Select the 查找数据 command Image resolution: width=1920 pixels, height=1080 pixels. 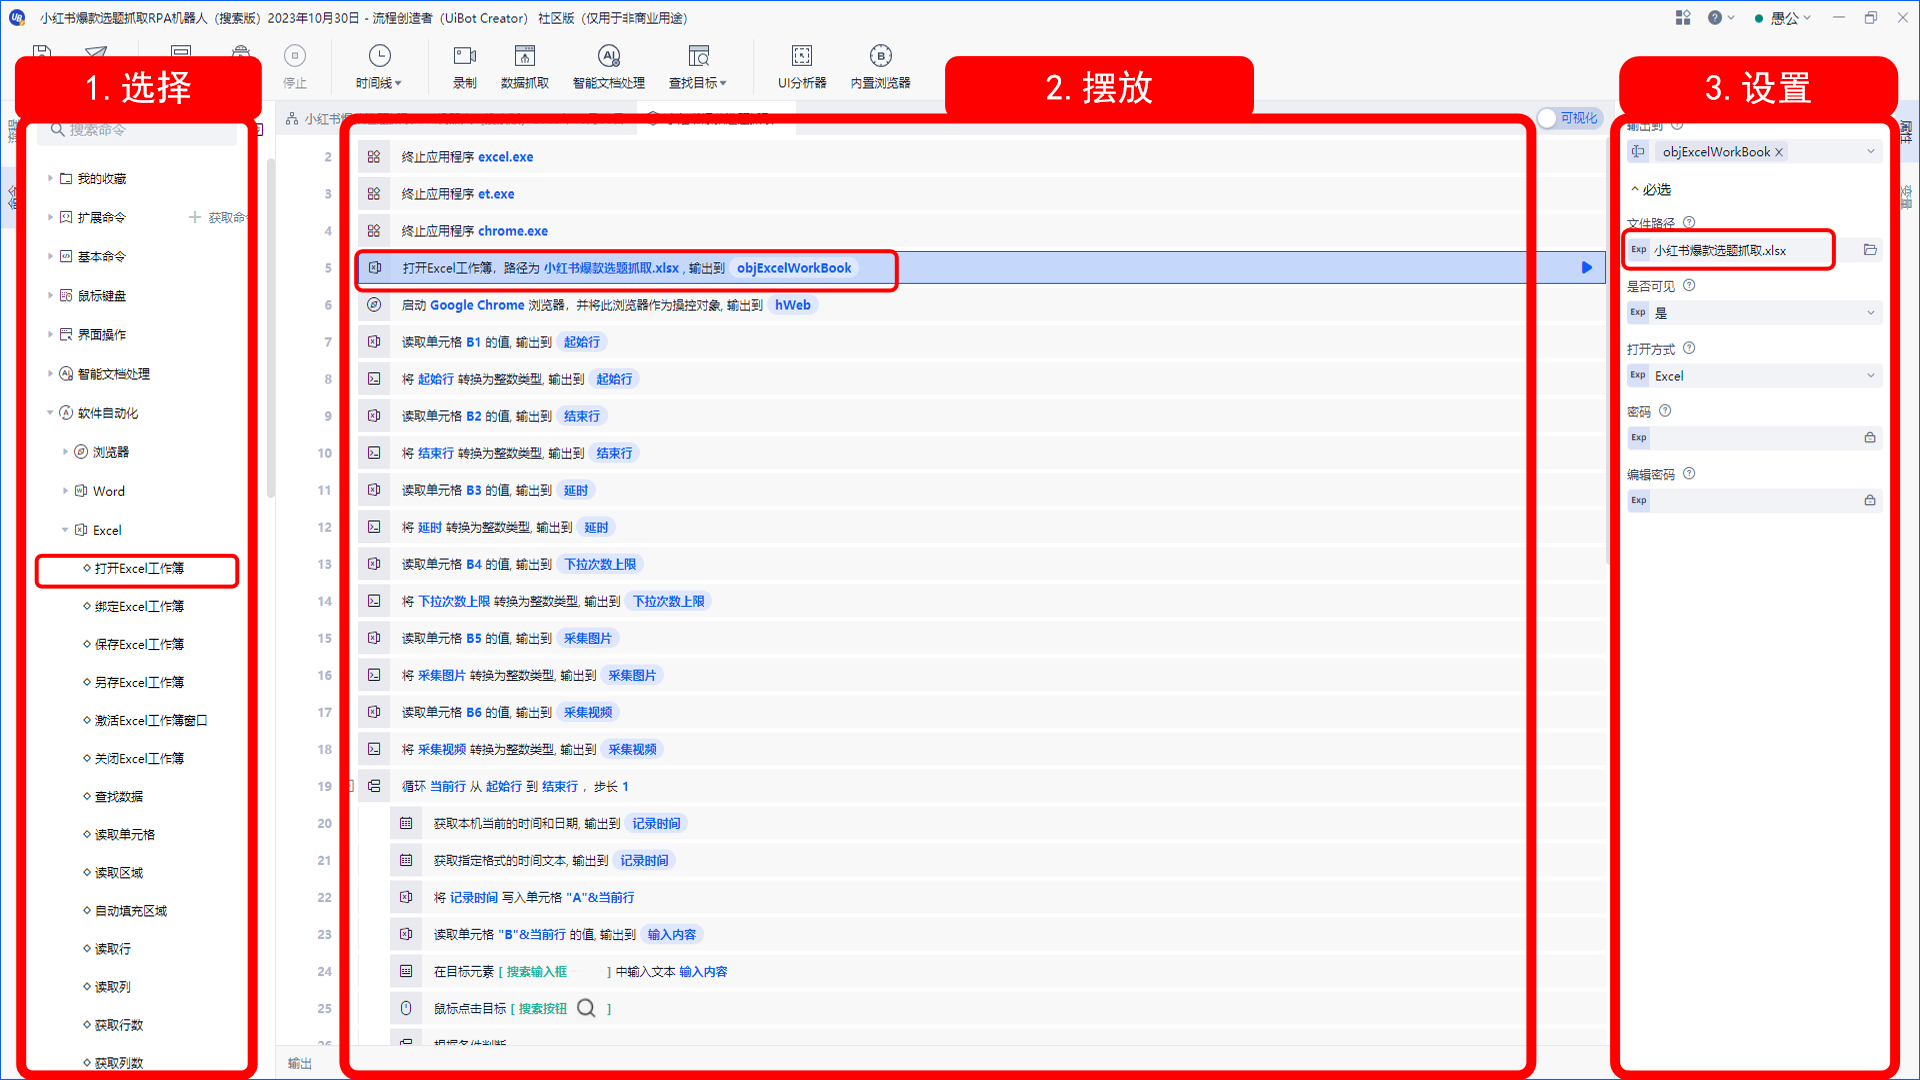coord(119,797)
